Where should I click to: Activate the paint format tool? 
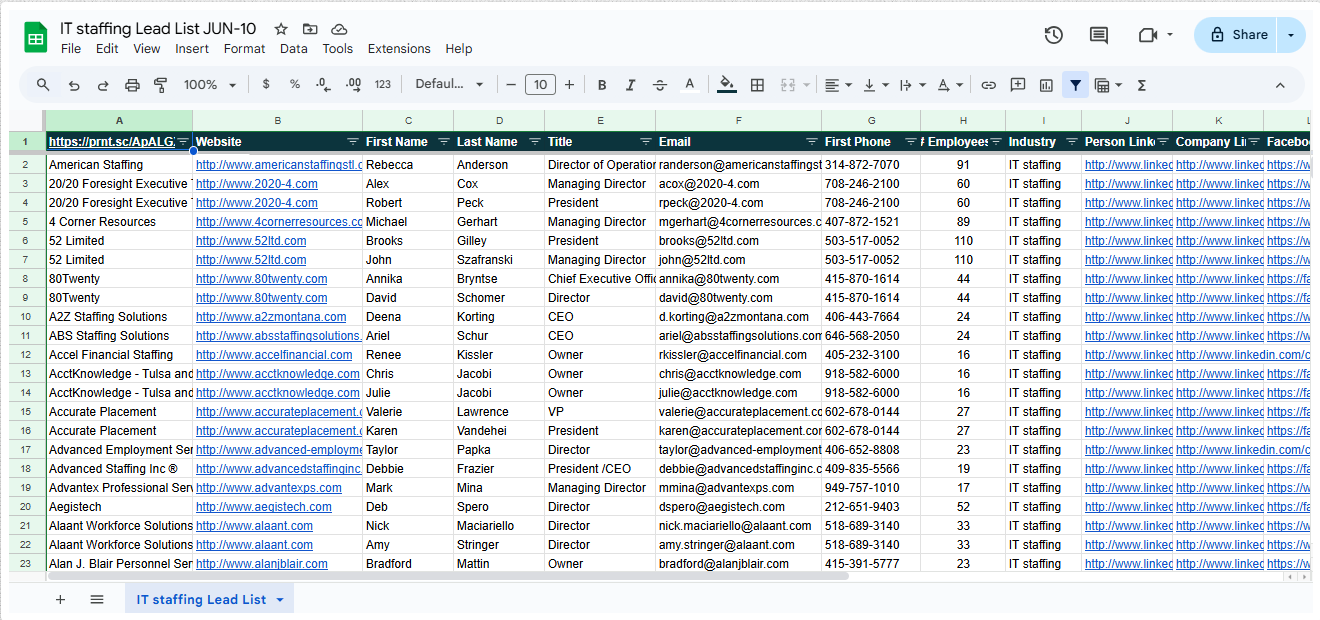point(161,85)
